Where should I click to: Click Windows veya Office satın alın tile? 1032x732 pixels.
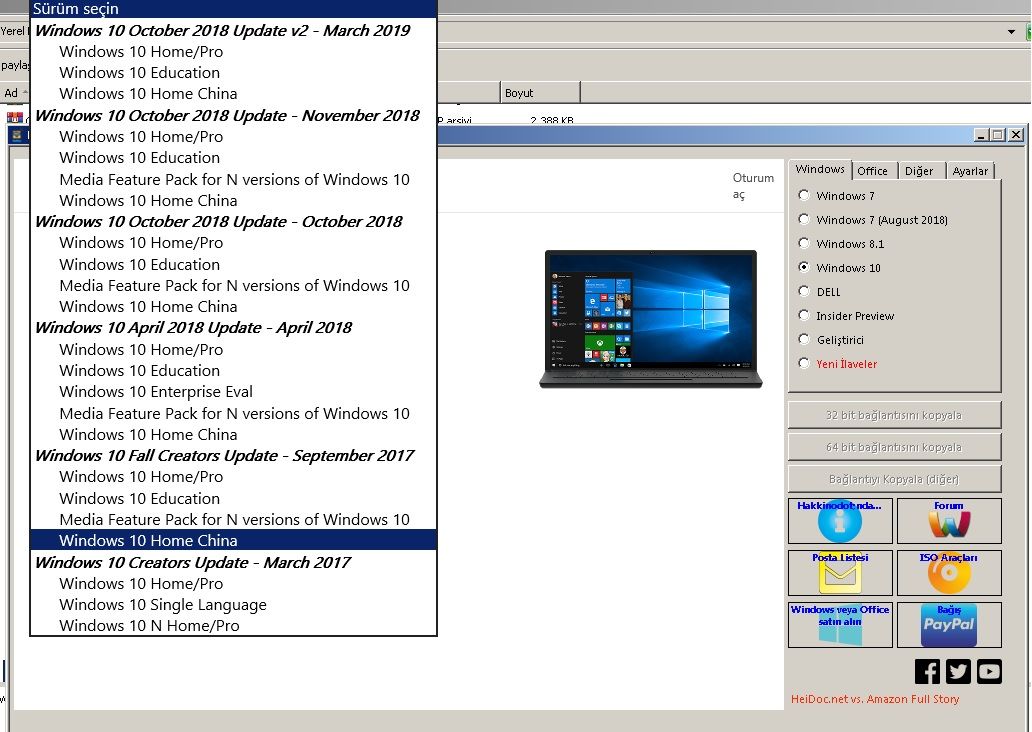click(840, 625)
